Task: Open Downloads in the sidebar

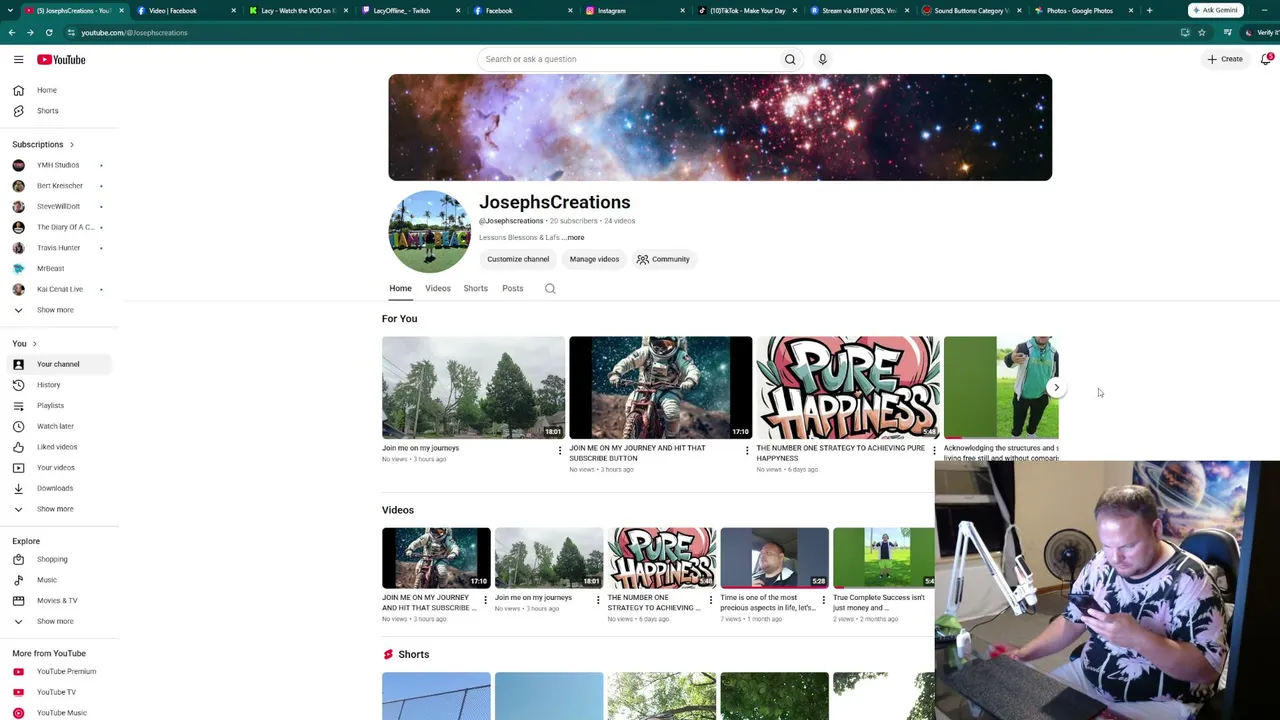Action: click(58, 488)
